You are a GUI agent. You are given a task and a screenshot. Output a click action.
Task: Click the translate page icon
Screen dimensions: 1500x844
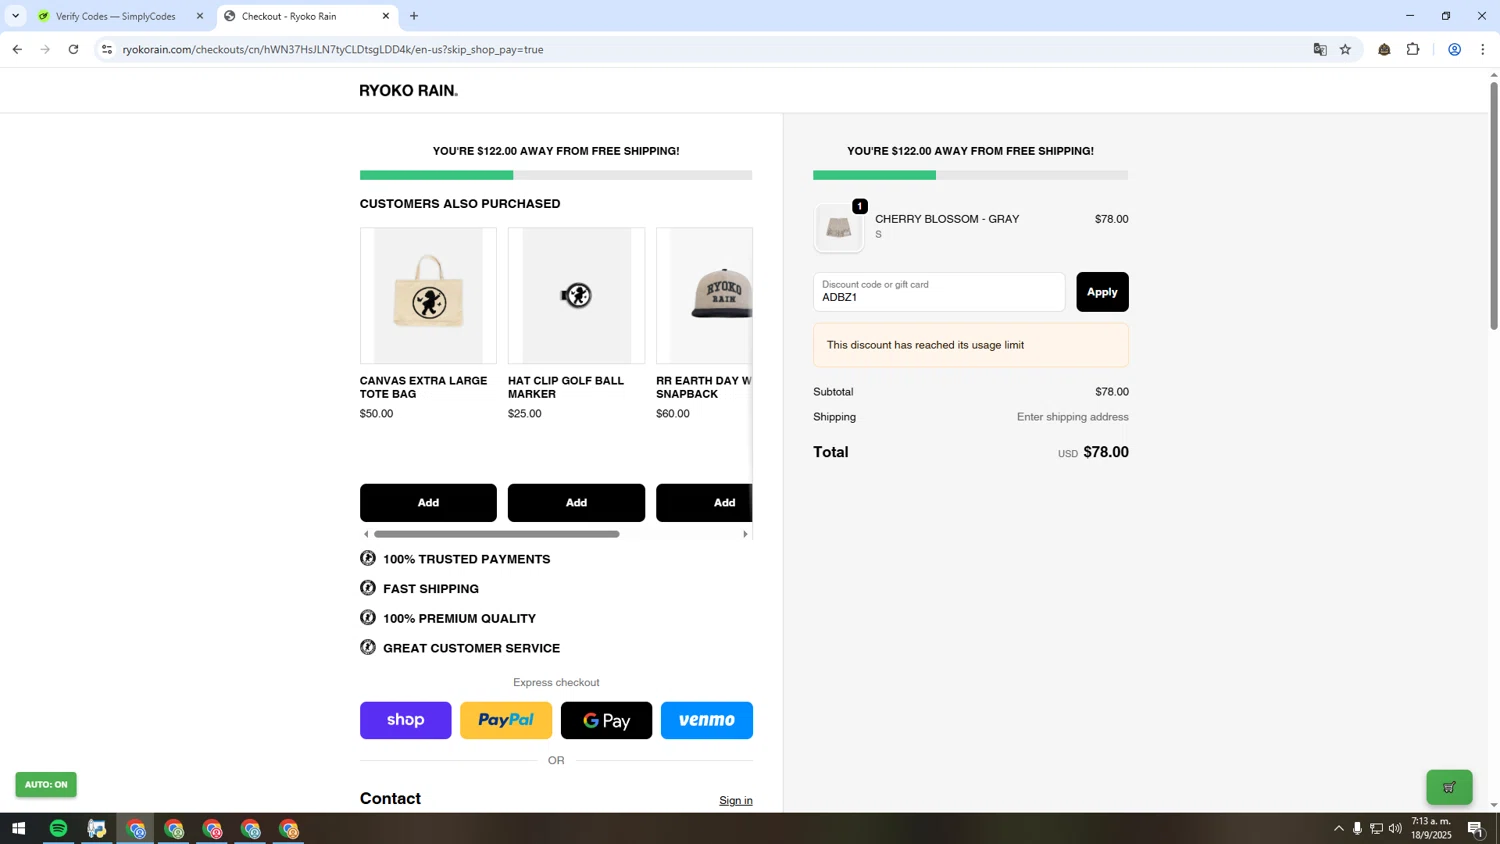[1320, 49]
